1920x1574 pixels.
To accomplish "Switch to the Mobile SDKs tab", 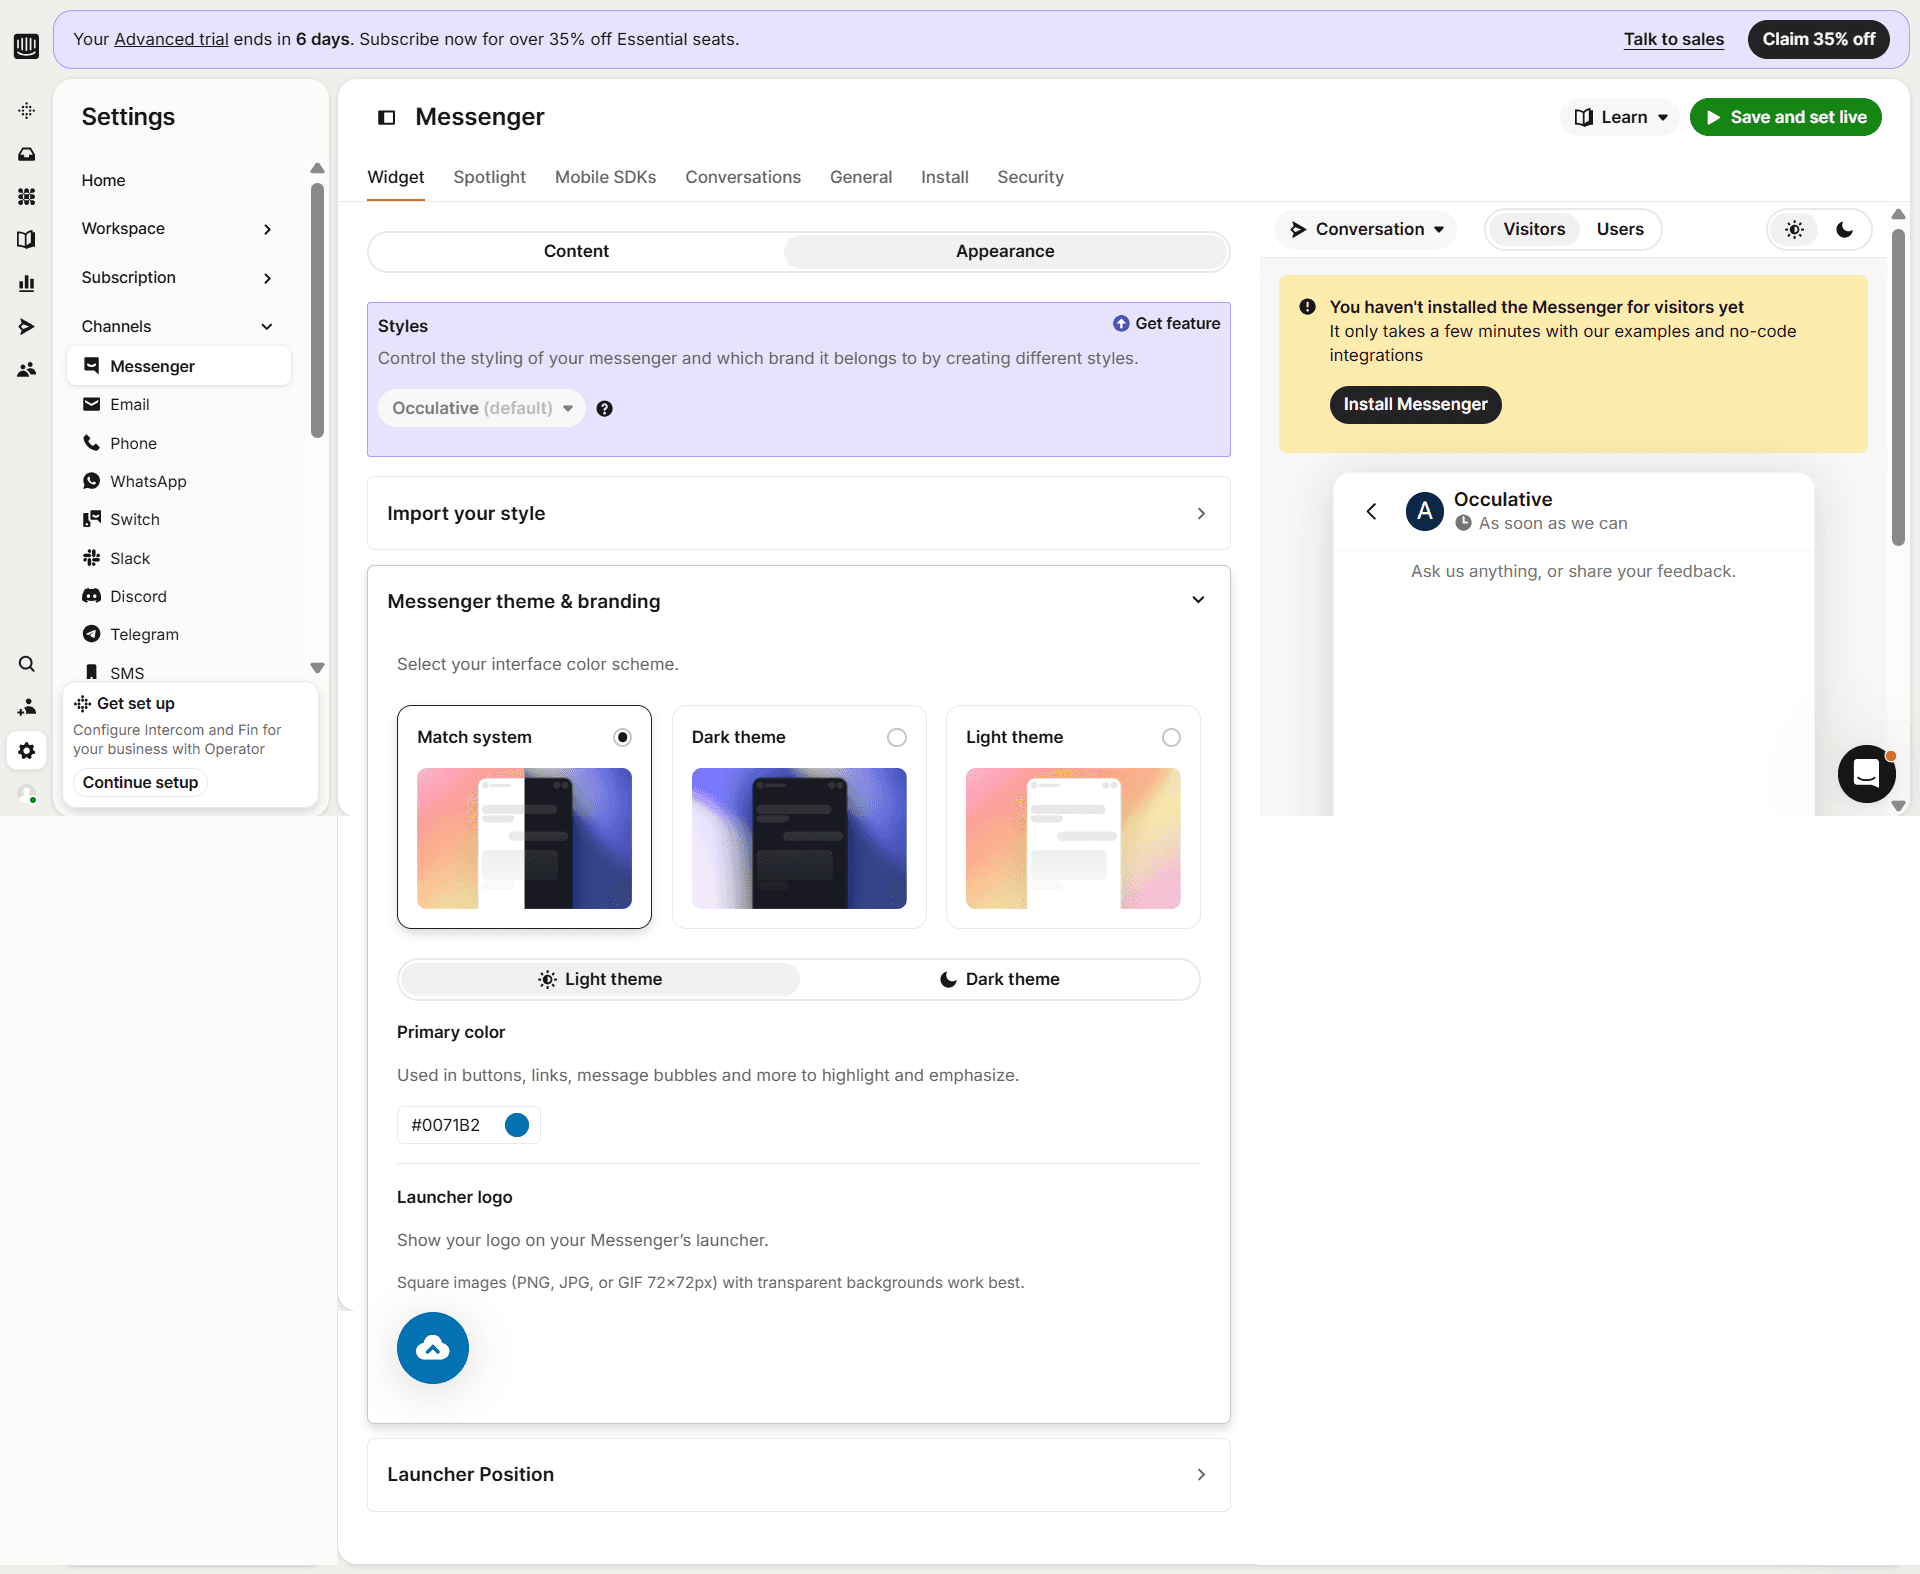I will click(x=605, y=177).
